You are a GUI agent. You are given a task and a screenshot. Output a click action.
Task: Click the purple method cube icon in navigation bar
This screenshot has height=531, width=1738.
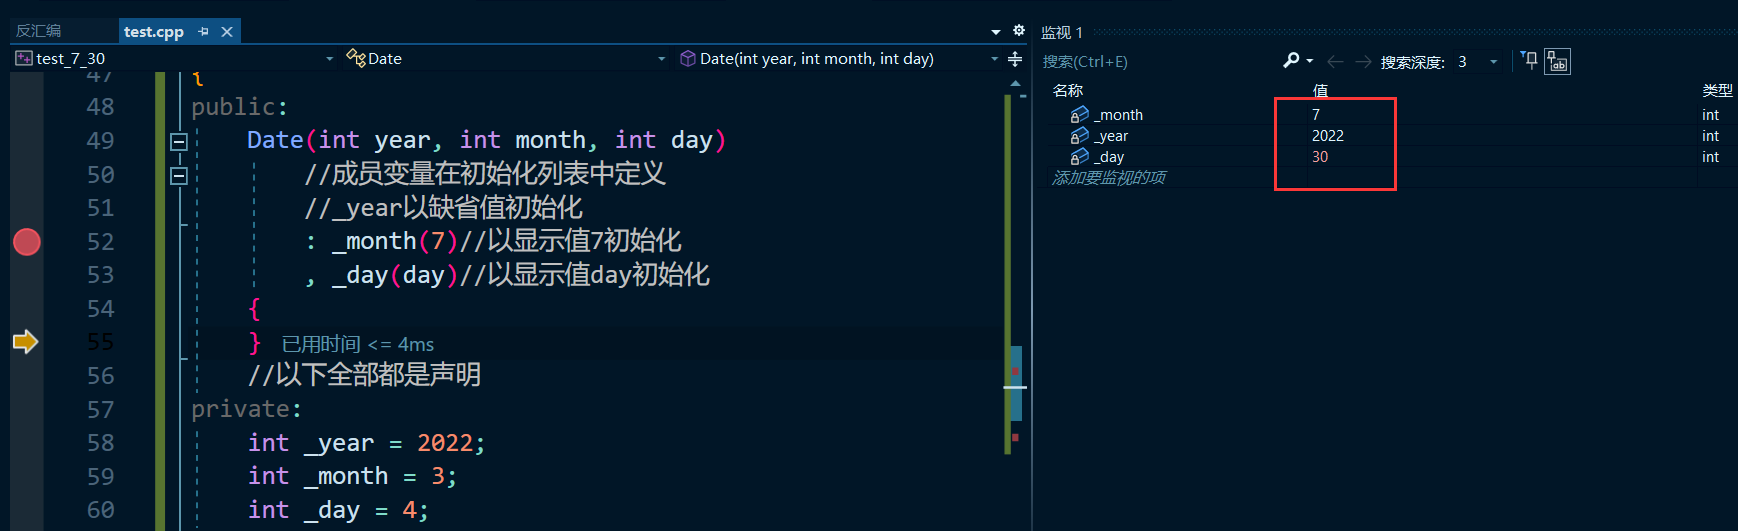point(688,58)
